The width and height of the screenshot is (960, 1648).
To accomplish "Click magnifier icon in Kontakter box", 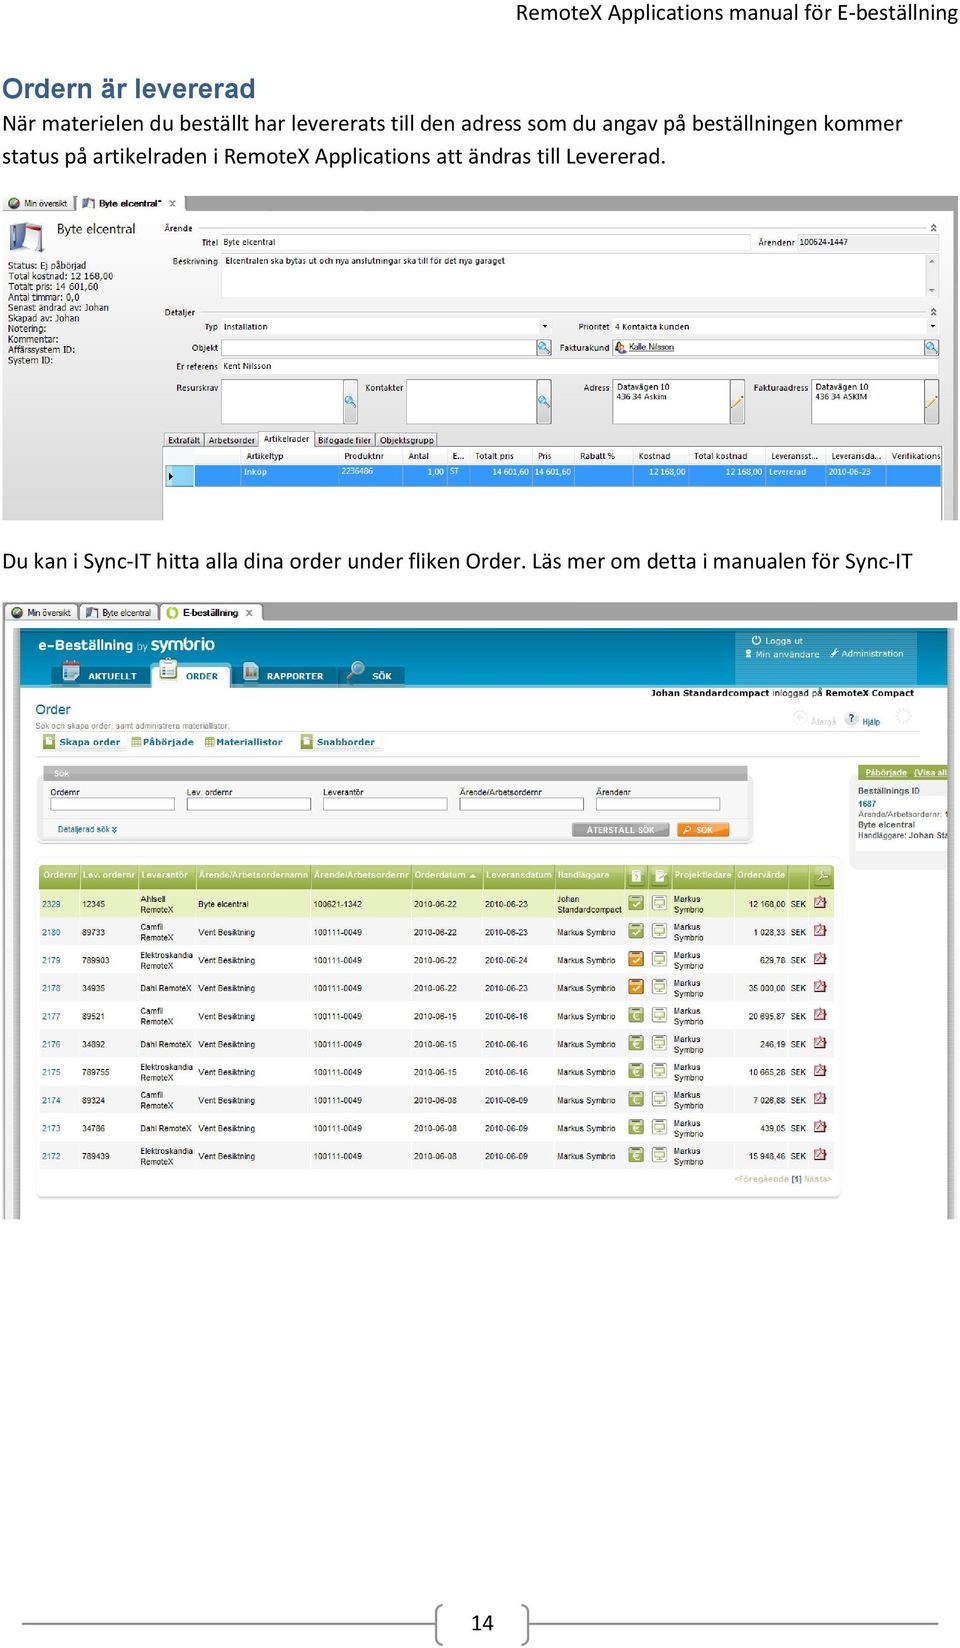I will [x=544, y=402].
